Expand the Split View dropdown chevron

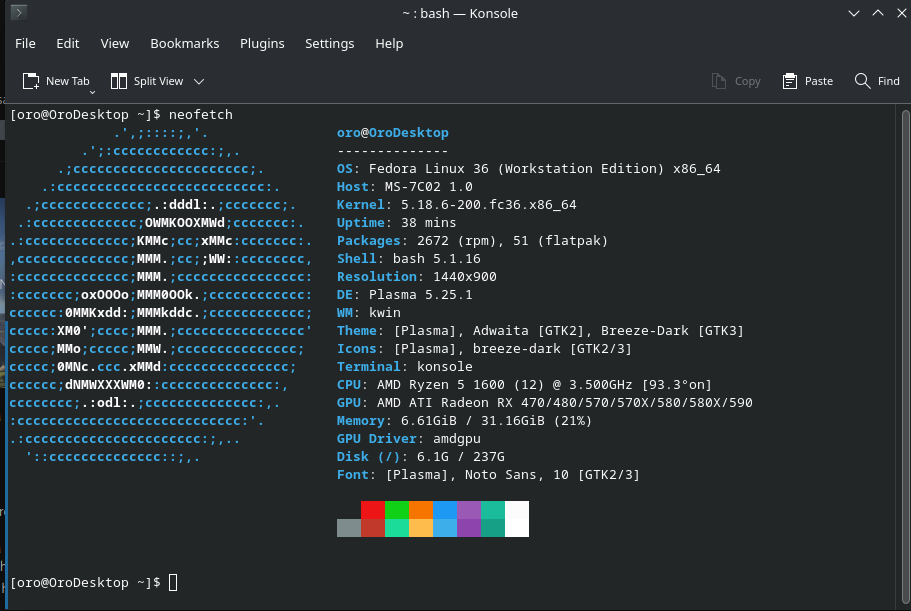pyautogui.click(x=199, y=81)
